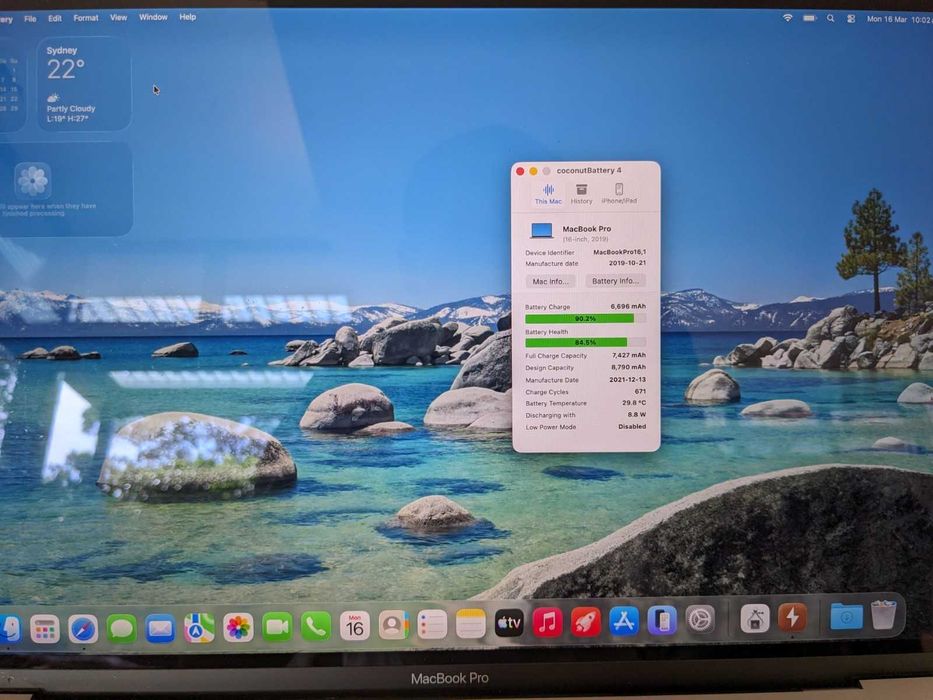Open the Phone app in the dock

click(315, 626)
